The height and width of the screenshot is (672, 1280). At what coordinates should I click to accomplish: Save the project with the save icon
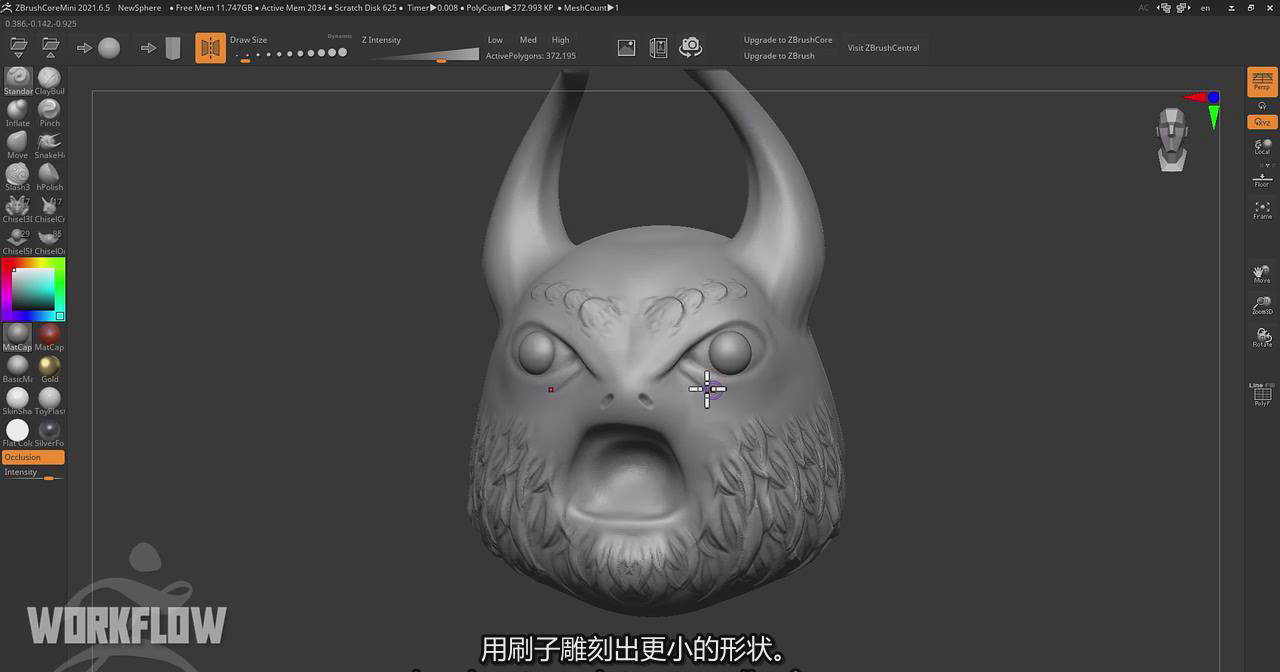tap(51, 47)
